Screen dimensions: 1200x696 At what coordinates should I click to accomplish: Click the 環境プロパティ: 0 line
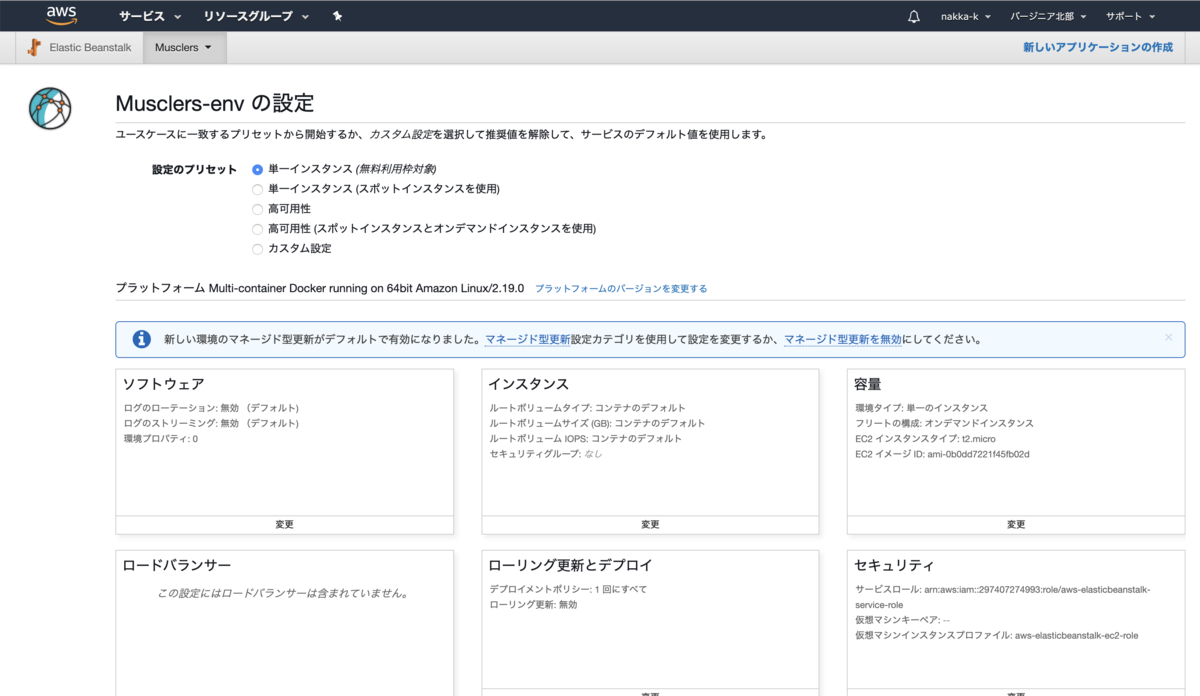coord(161,439)
